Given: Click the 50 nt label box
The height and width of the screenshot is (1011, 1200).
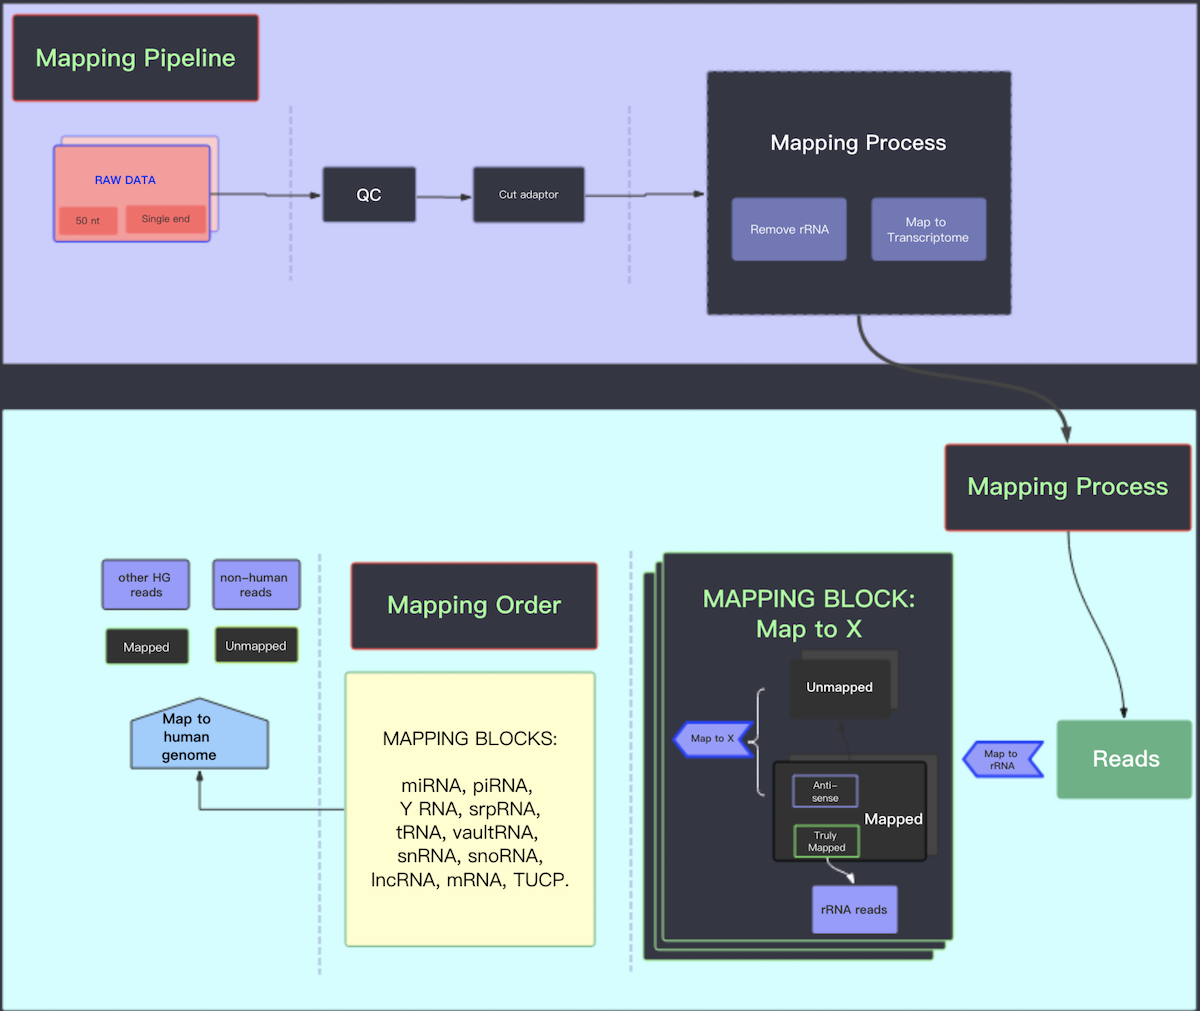Looking at the screenshot, I should 88,220.
